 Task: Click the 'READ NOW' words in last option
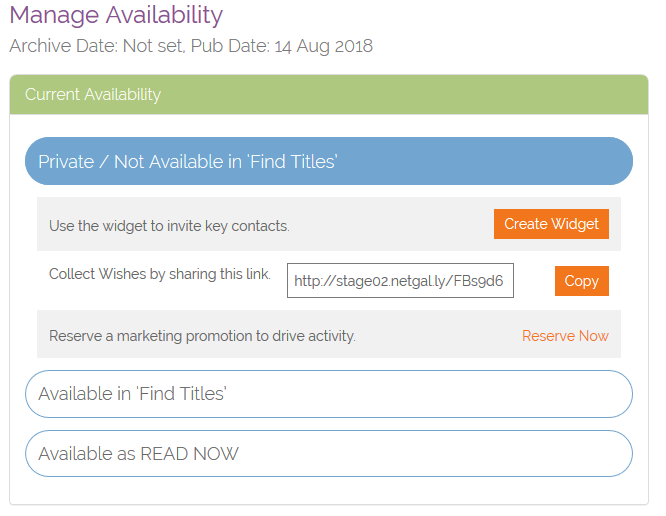tap(189, 453)
